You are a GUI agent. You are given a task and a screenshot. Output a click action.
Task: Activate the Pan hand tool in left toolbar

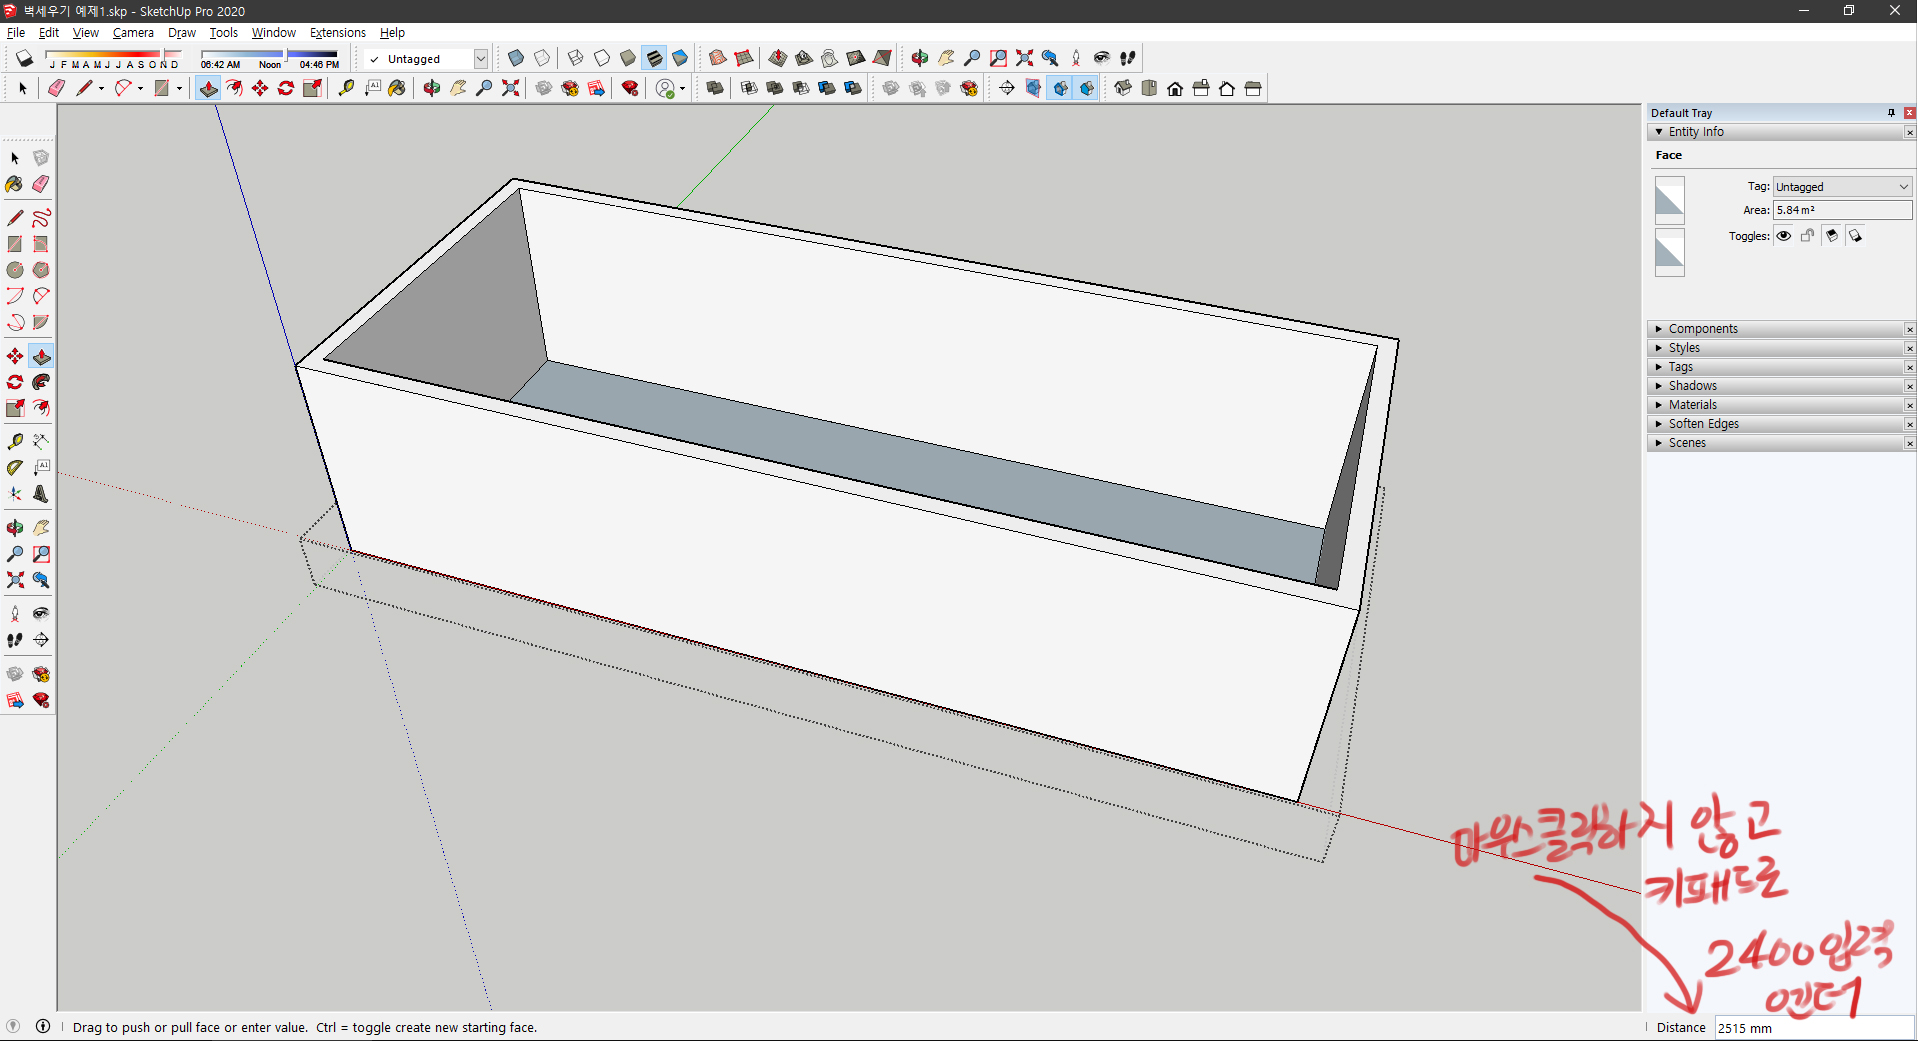[x=41, y=527]
